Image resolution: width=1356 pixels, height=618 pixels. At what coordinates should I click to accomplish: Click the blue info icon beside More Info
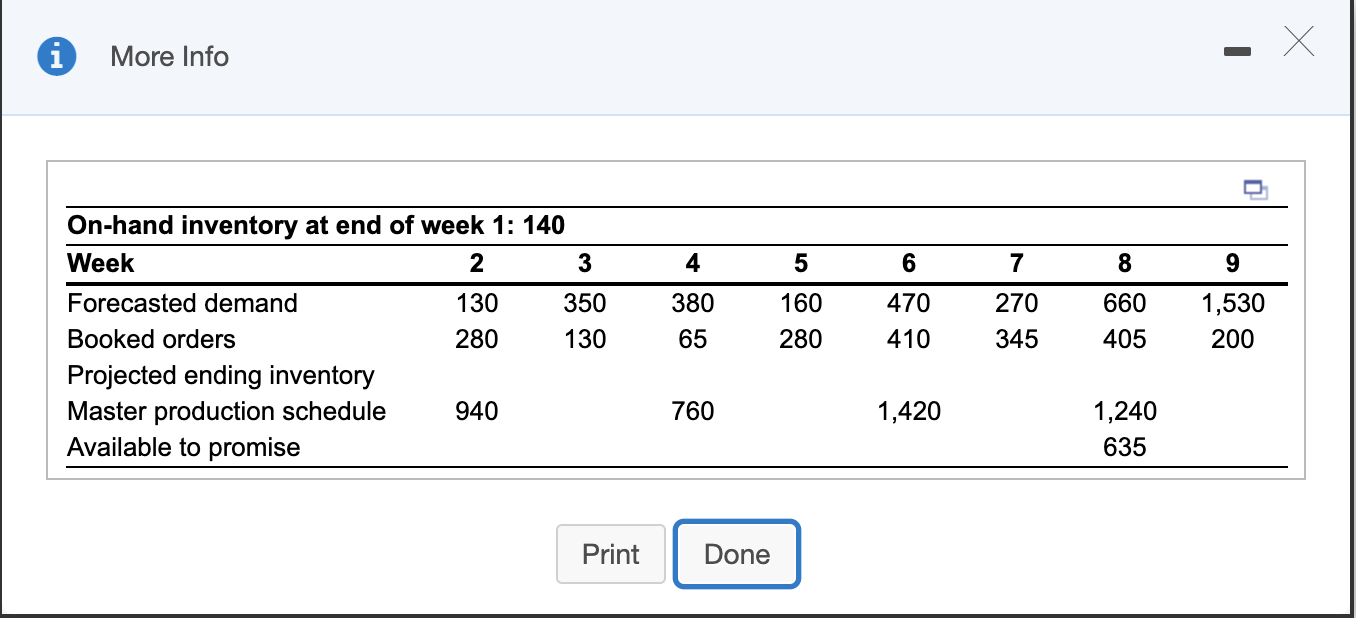56,56
